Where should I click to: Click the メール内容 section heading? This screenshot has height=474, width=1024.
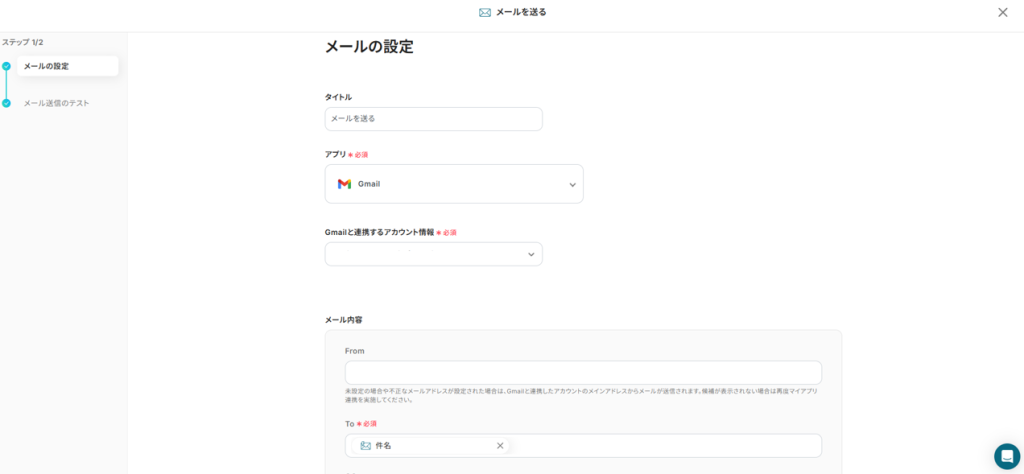pos(343,320)
